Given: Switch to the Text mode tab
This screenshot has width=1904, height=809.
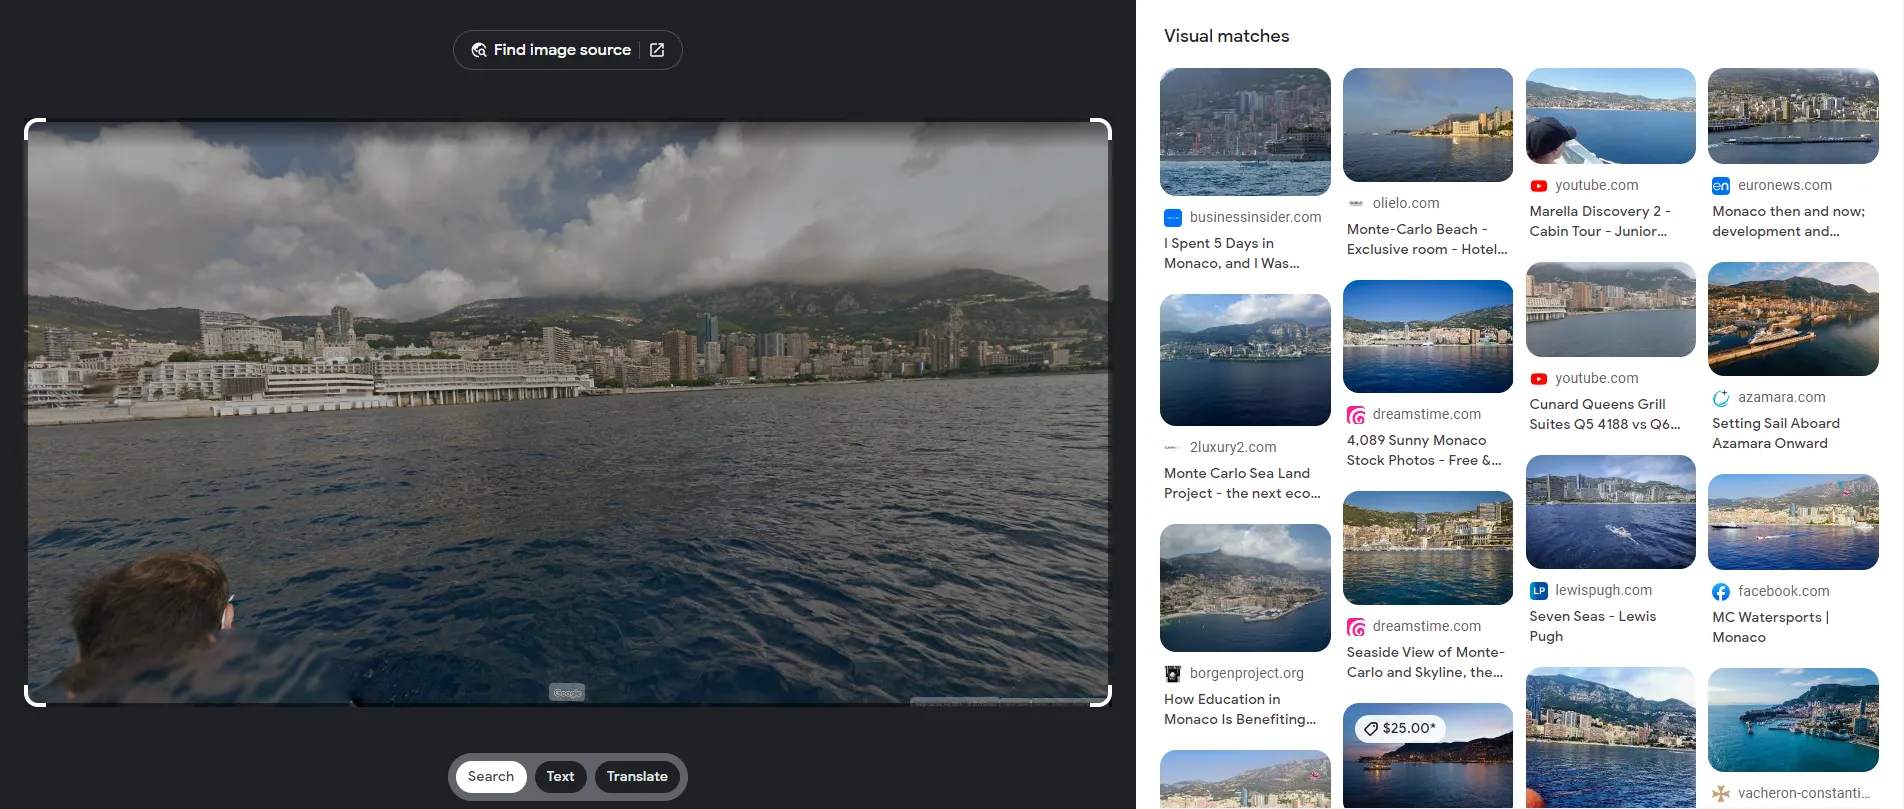Looking at the screenshot, I should [560, 777].
